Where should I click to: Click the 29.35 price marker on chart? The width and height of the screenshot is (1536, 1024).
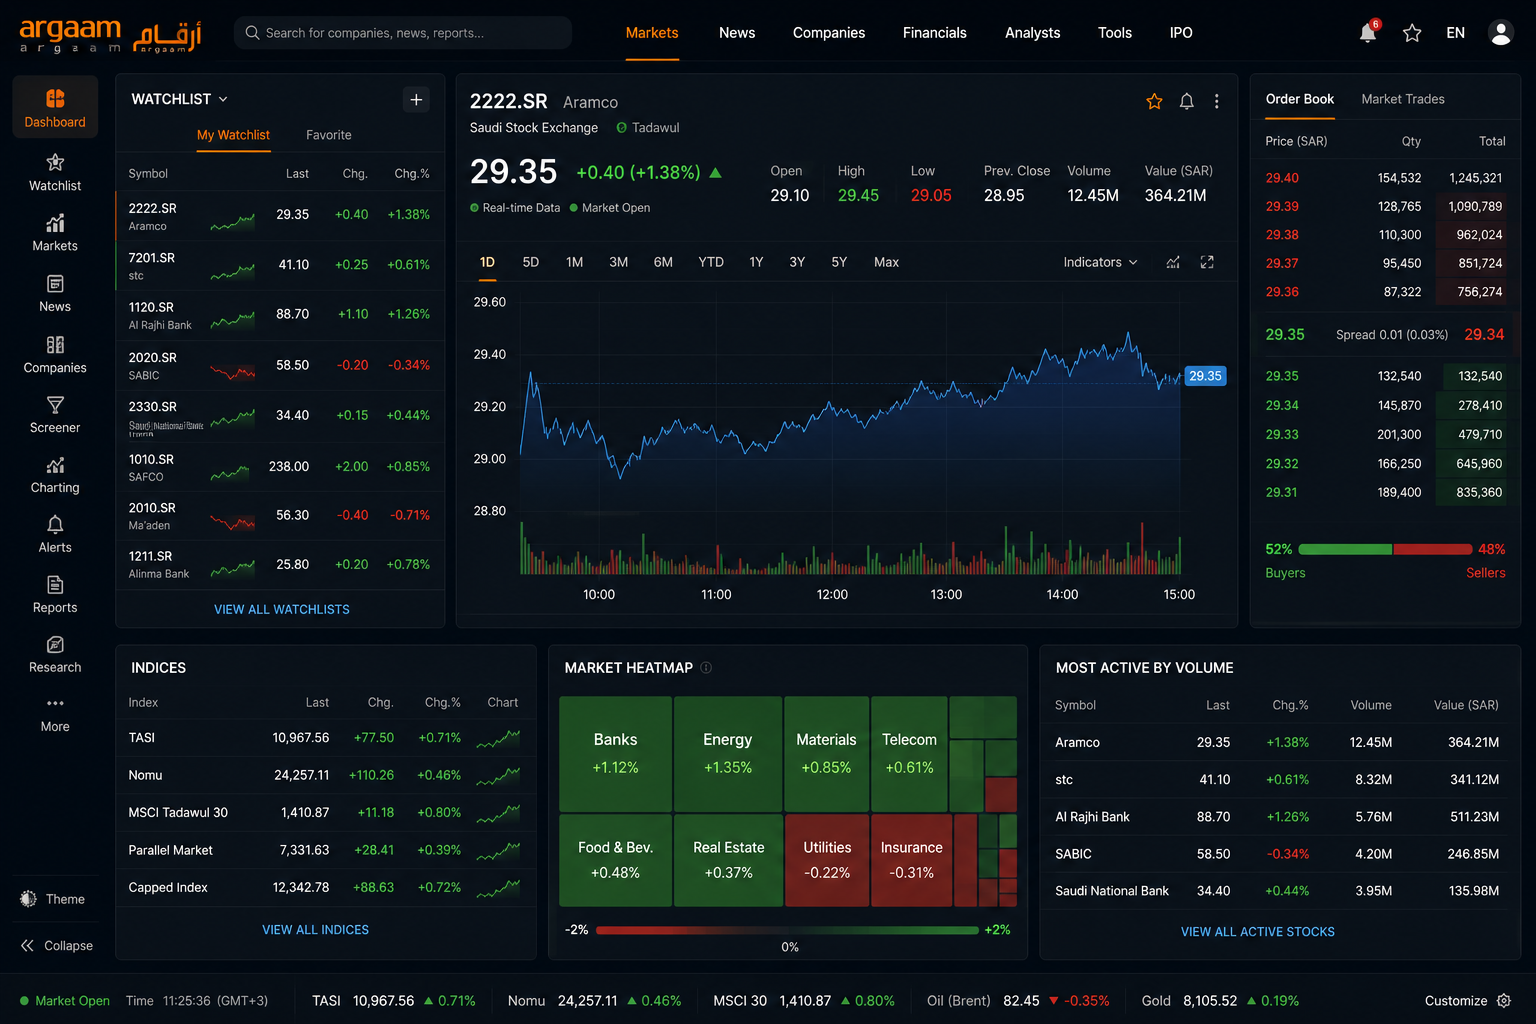pos(1205,376)
